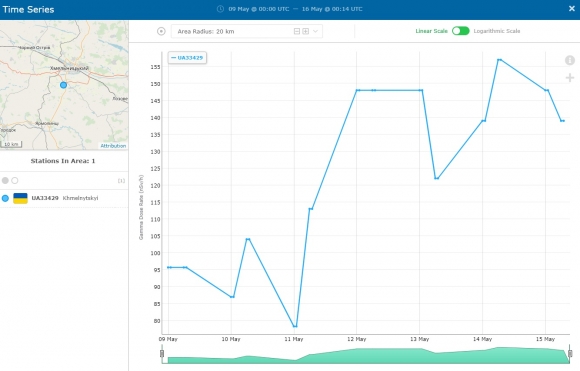The image size is (580, 371).
Task: Toggle Linear/Logarithmic scale switch
Action: click(461, 31)
